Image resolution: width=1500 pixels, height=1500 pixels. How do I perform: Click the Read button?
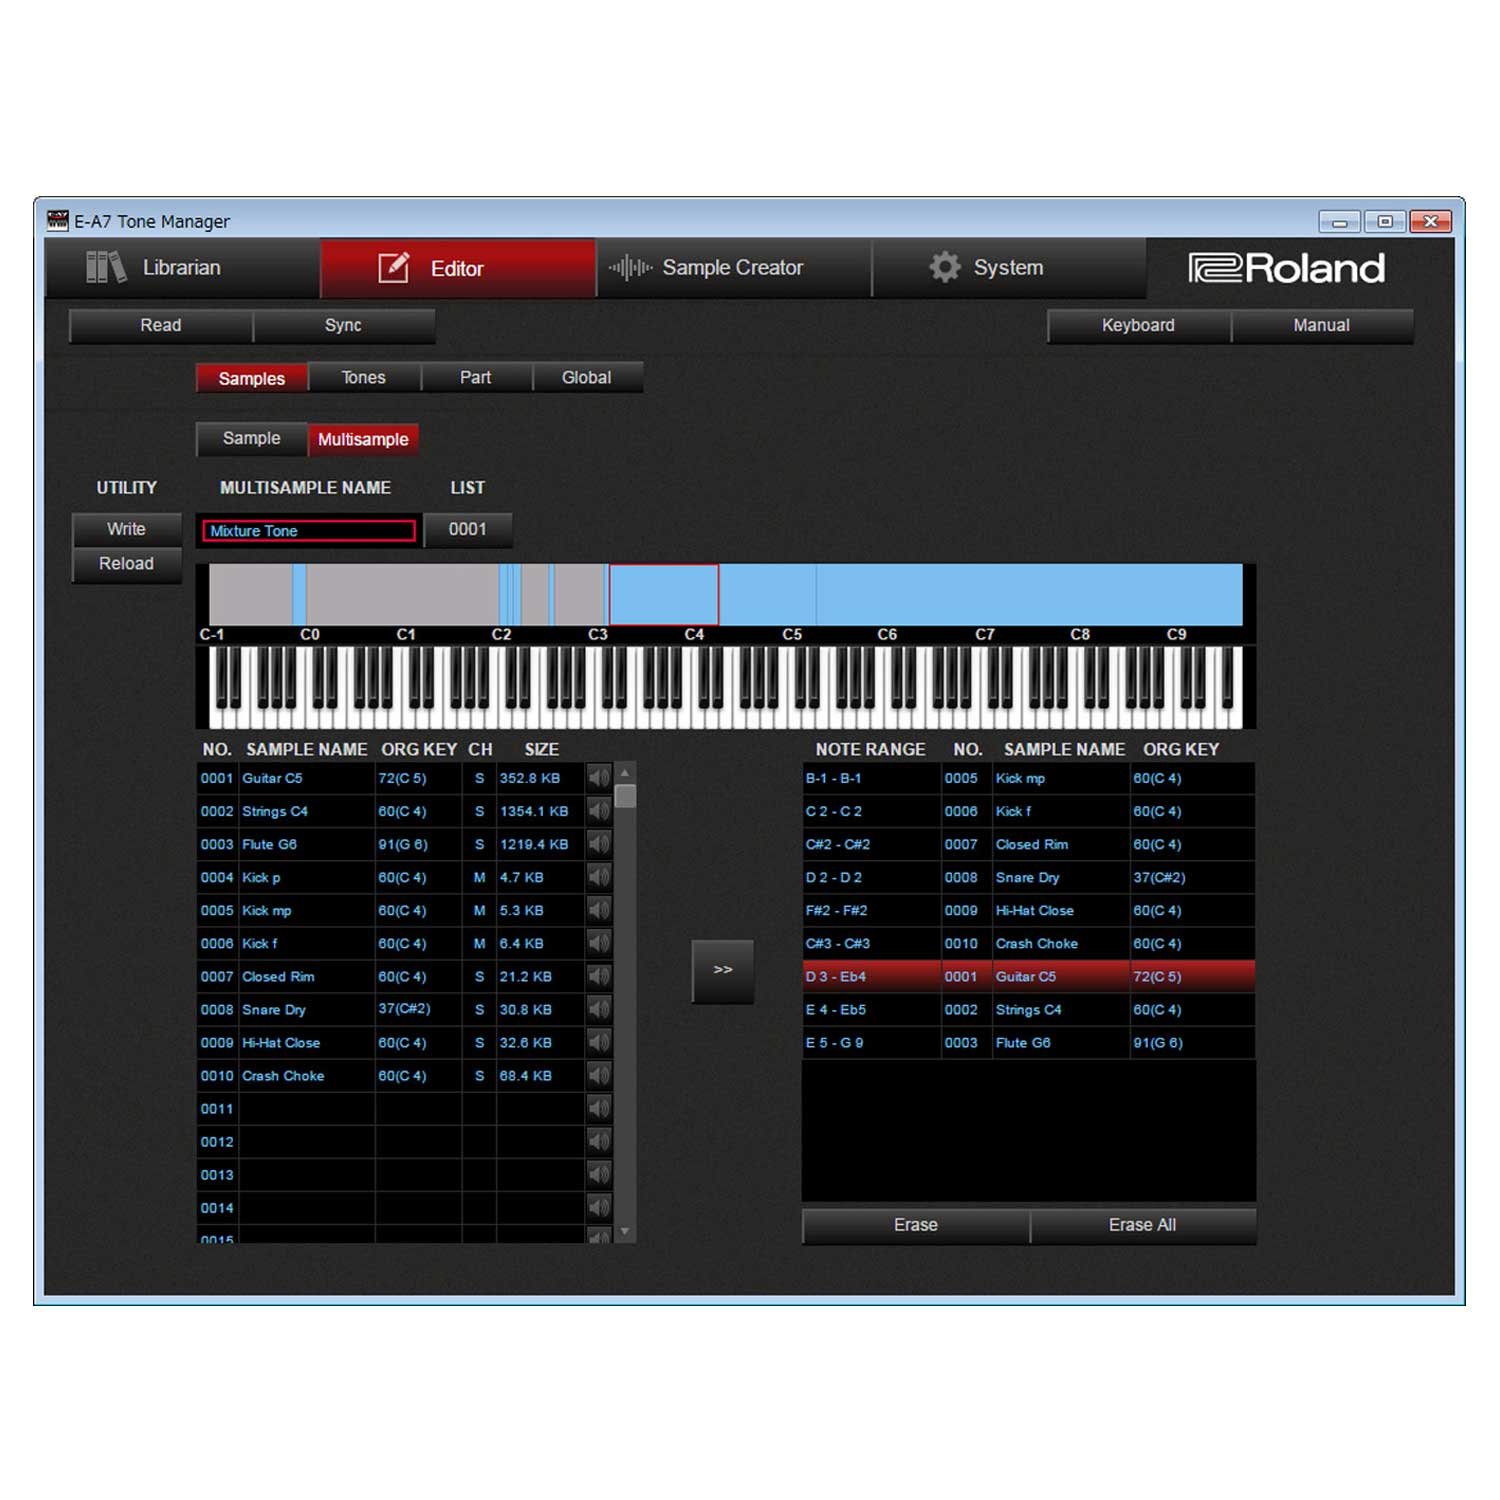click(161, 326)
